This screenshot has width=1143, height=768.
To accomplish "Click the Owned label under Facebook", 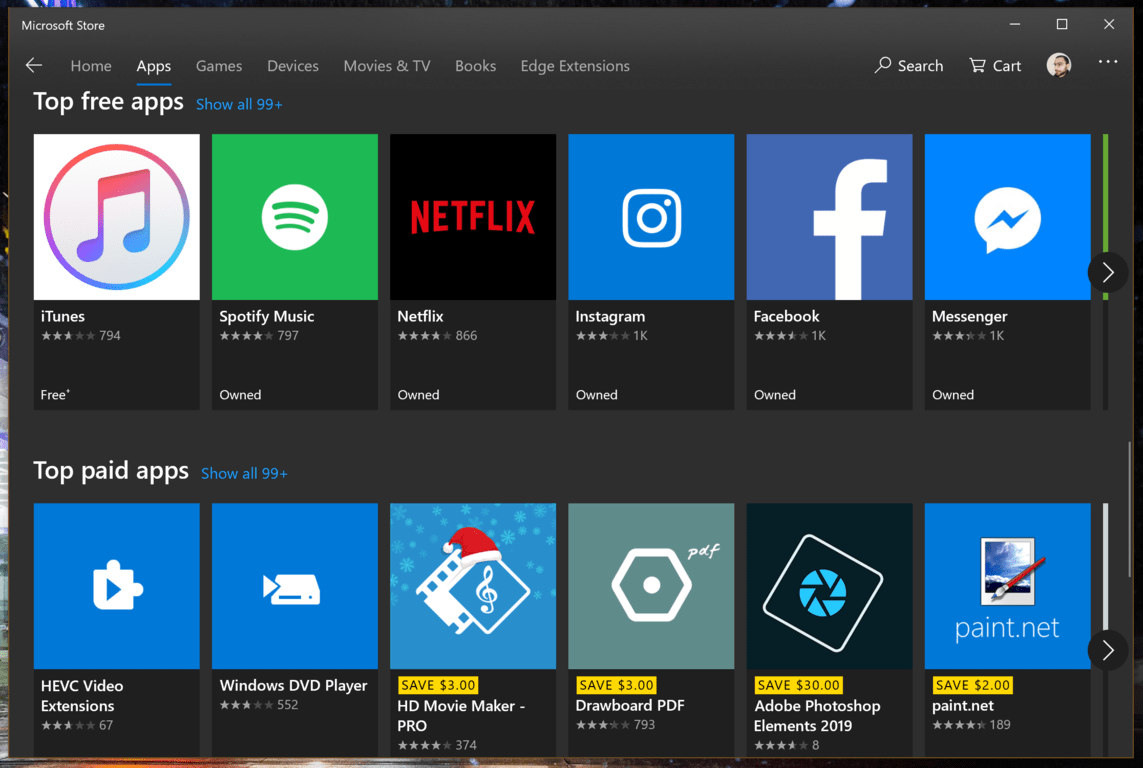I will (775, 395).
